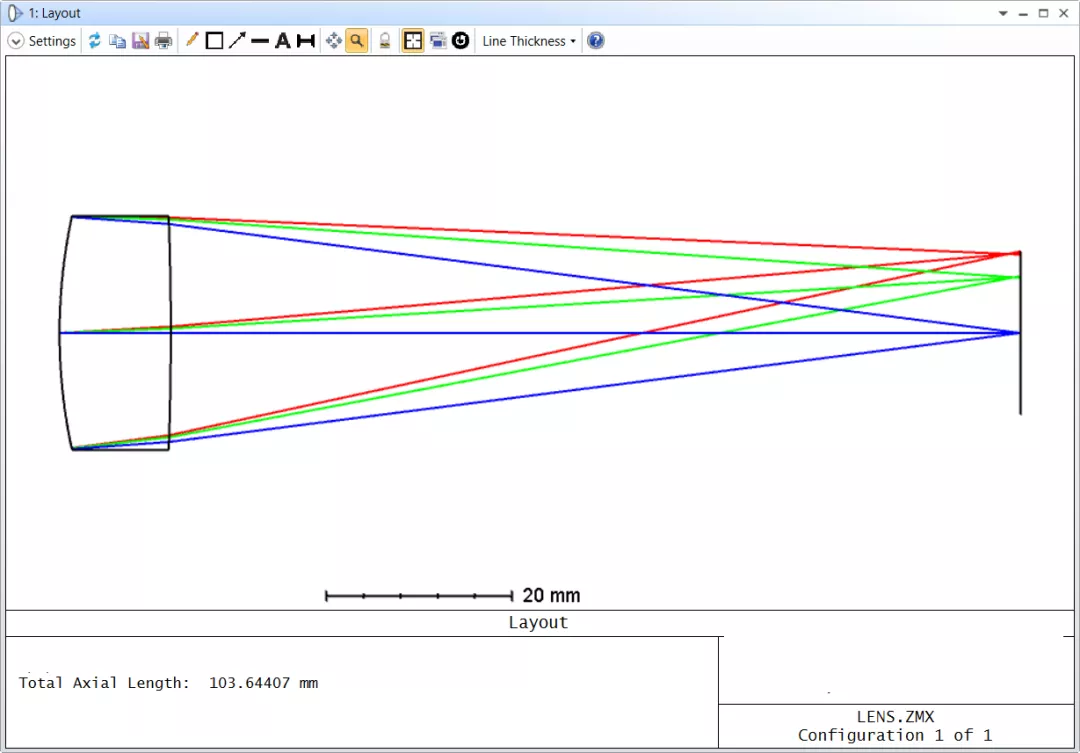Viewport: 1080px width, 753px height.
Task: Add a text annotation with A tool
Action: [283, 41]
